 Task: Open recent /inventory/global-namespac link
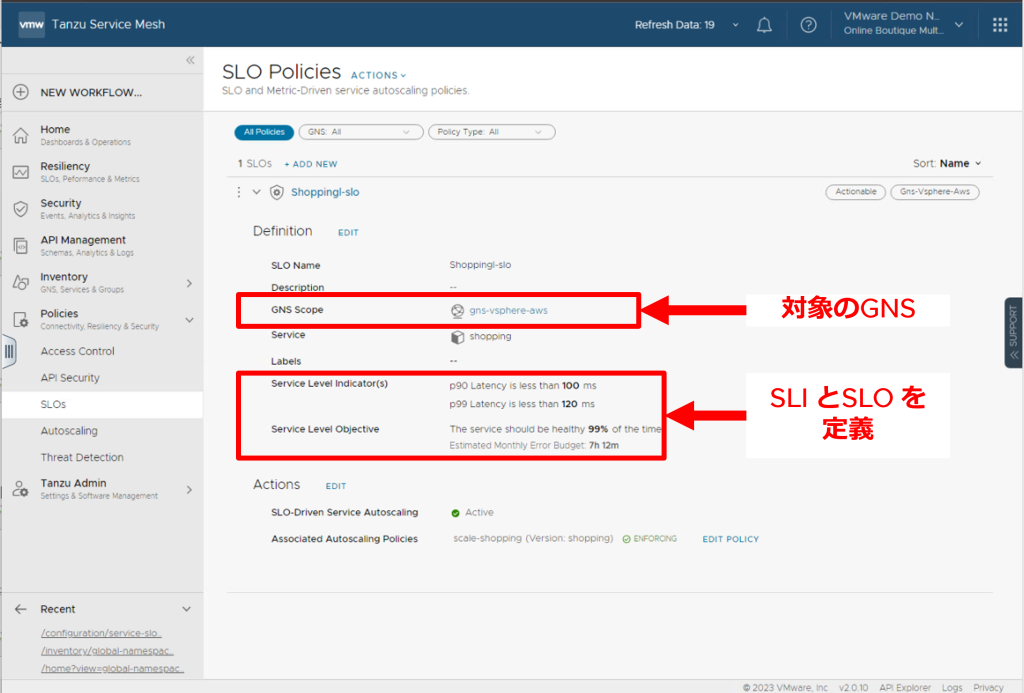point(107,651)
